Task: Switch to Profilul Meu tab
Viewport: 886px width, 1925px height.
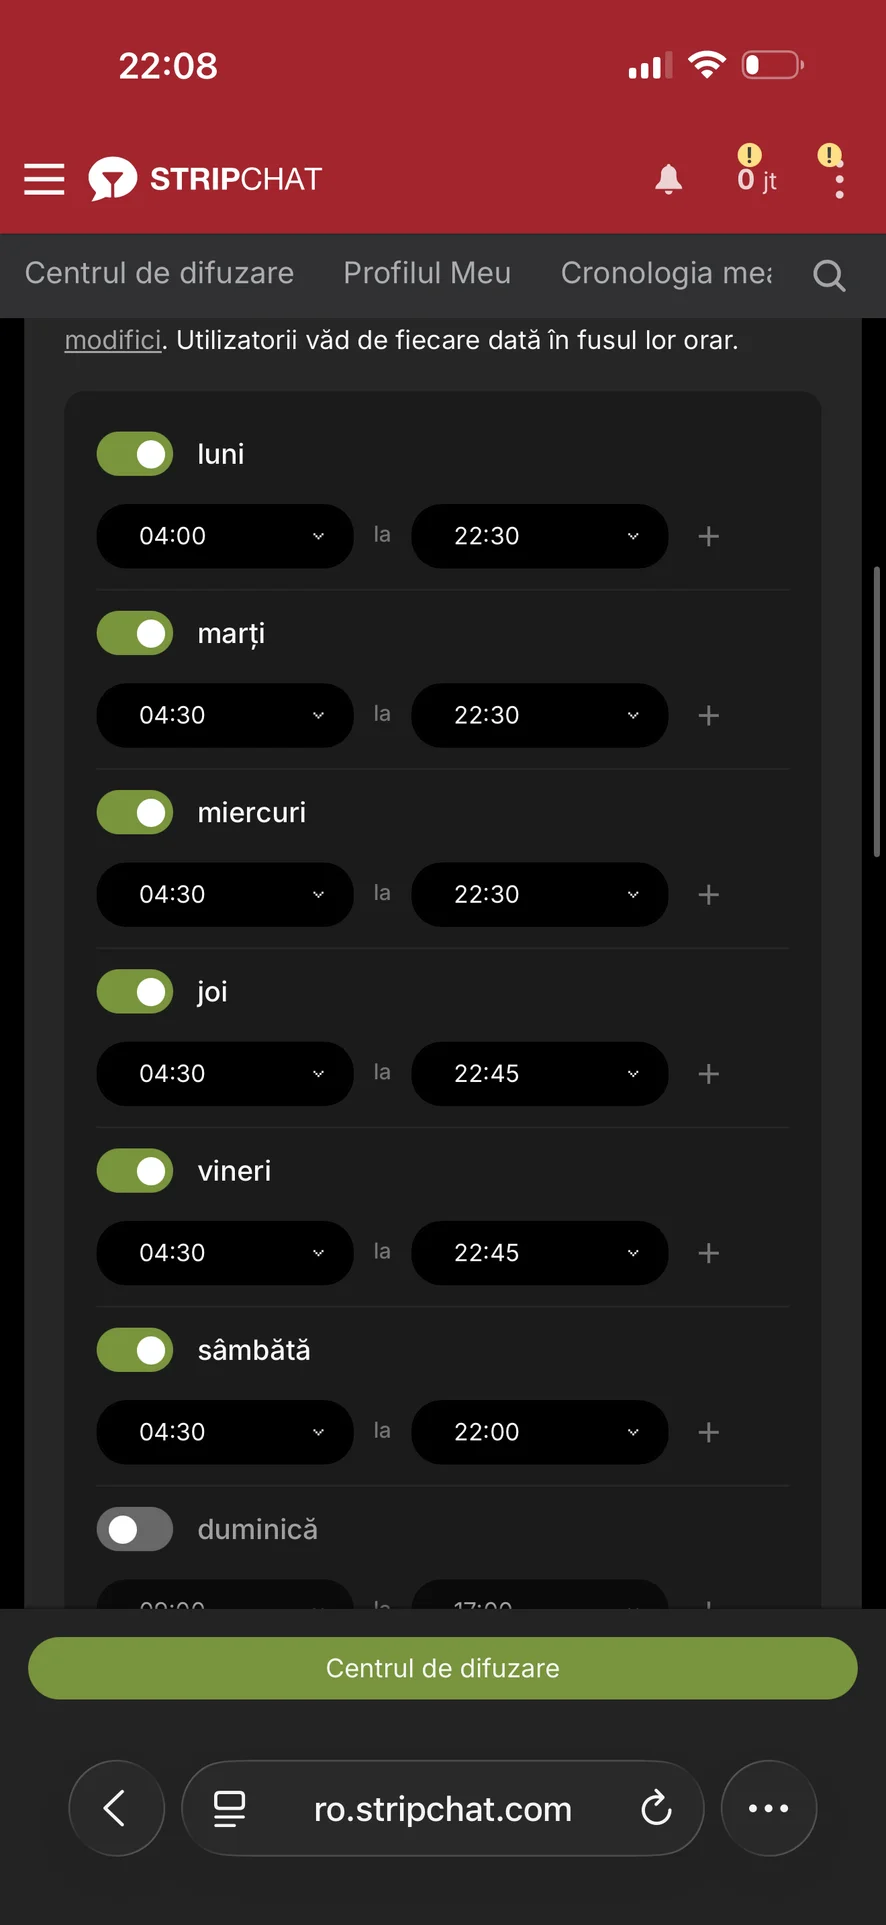Action: [x=427, y=273]
